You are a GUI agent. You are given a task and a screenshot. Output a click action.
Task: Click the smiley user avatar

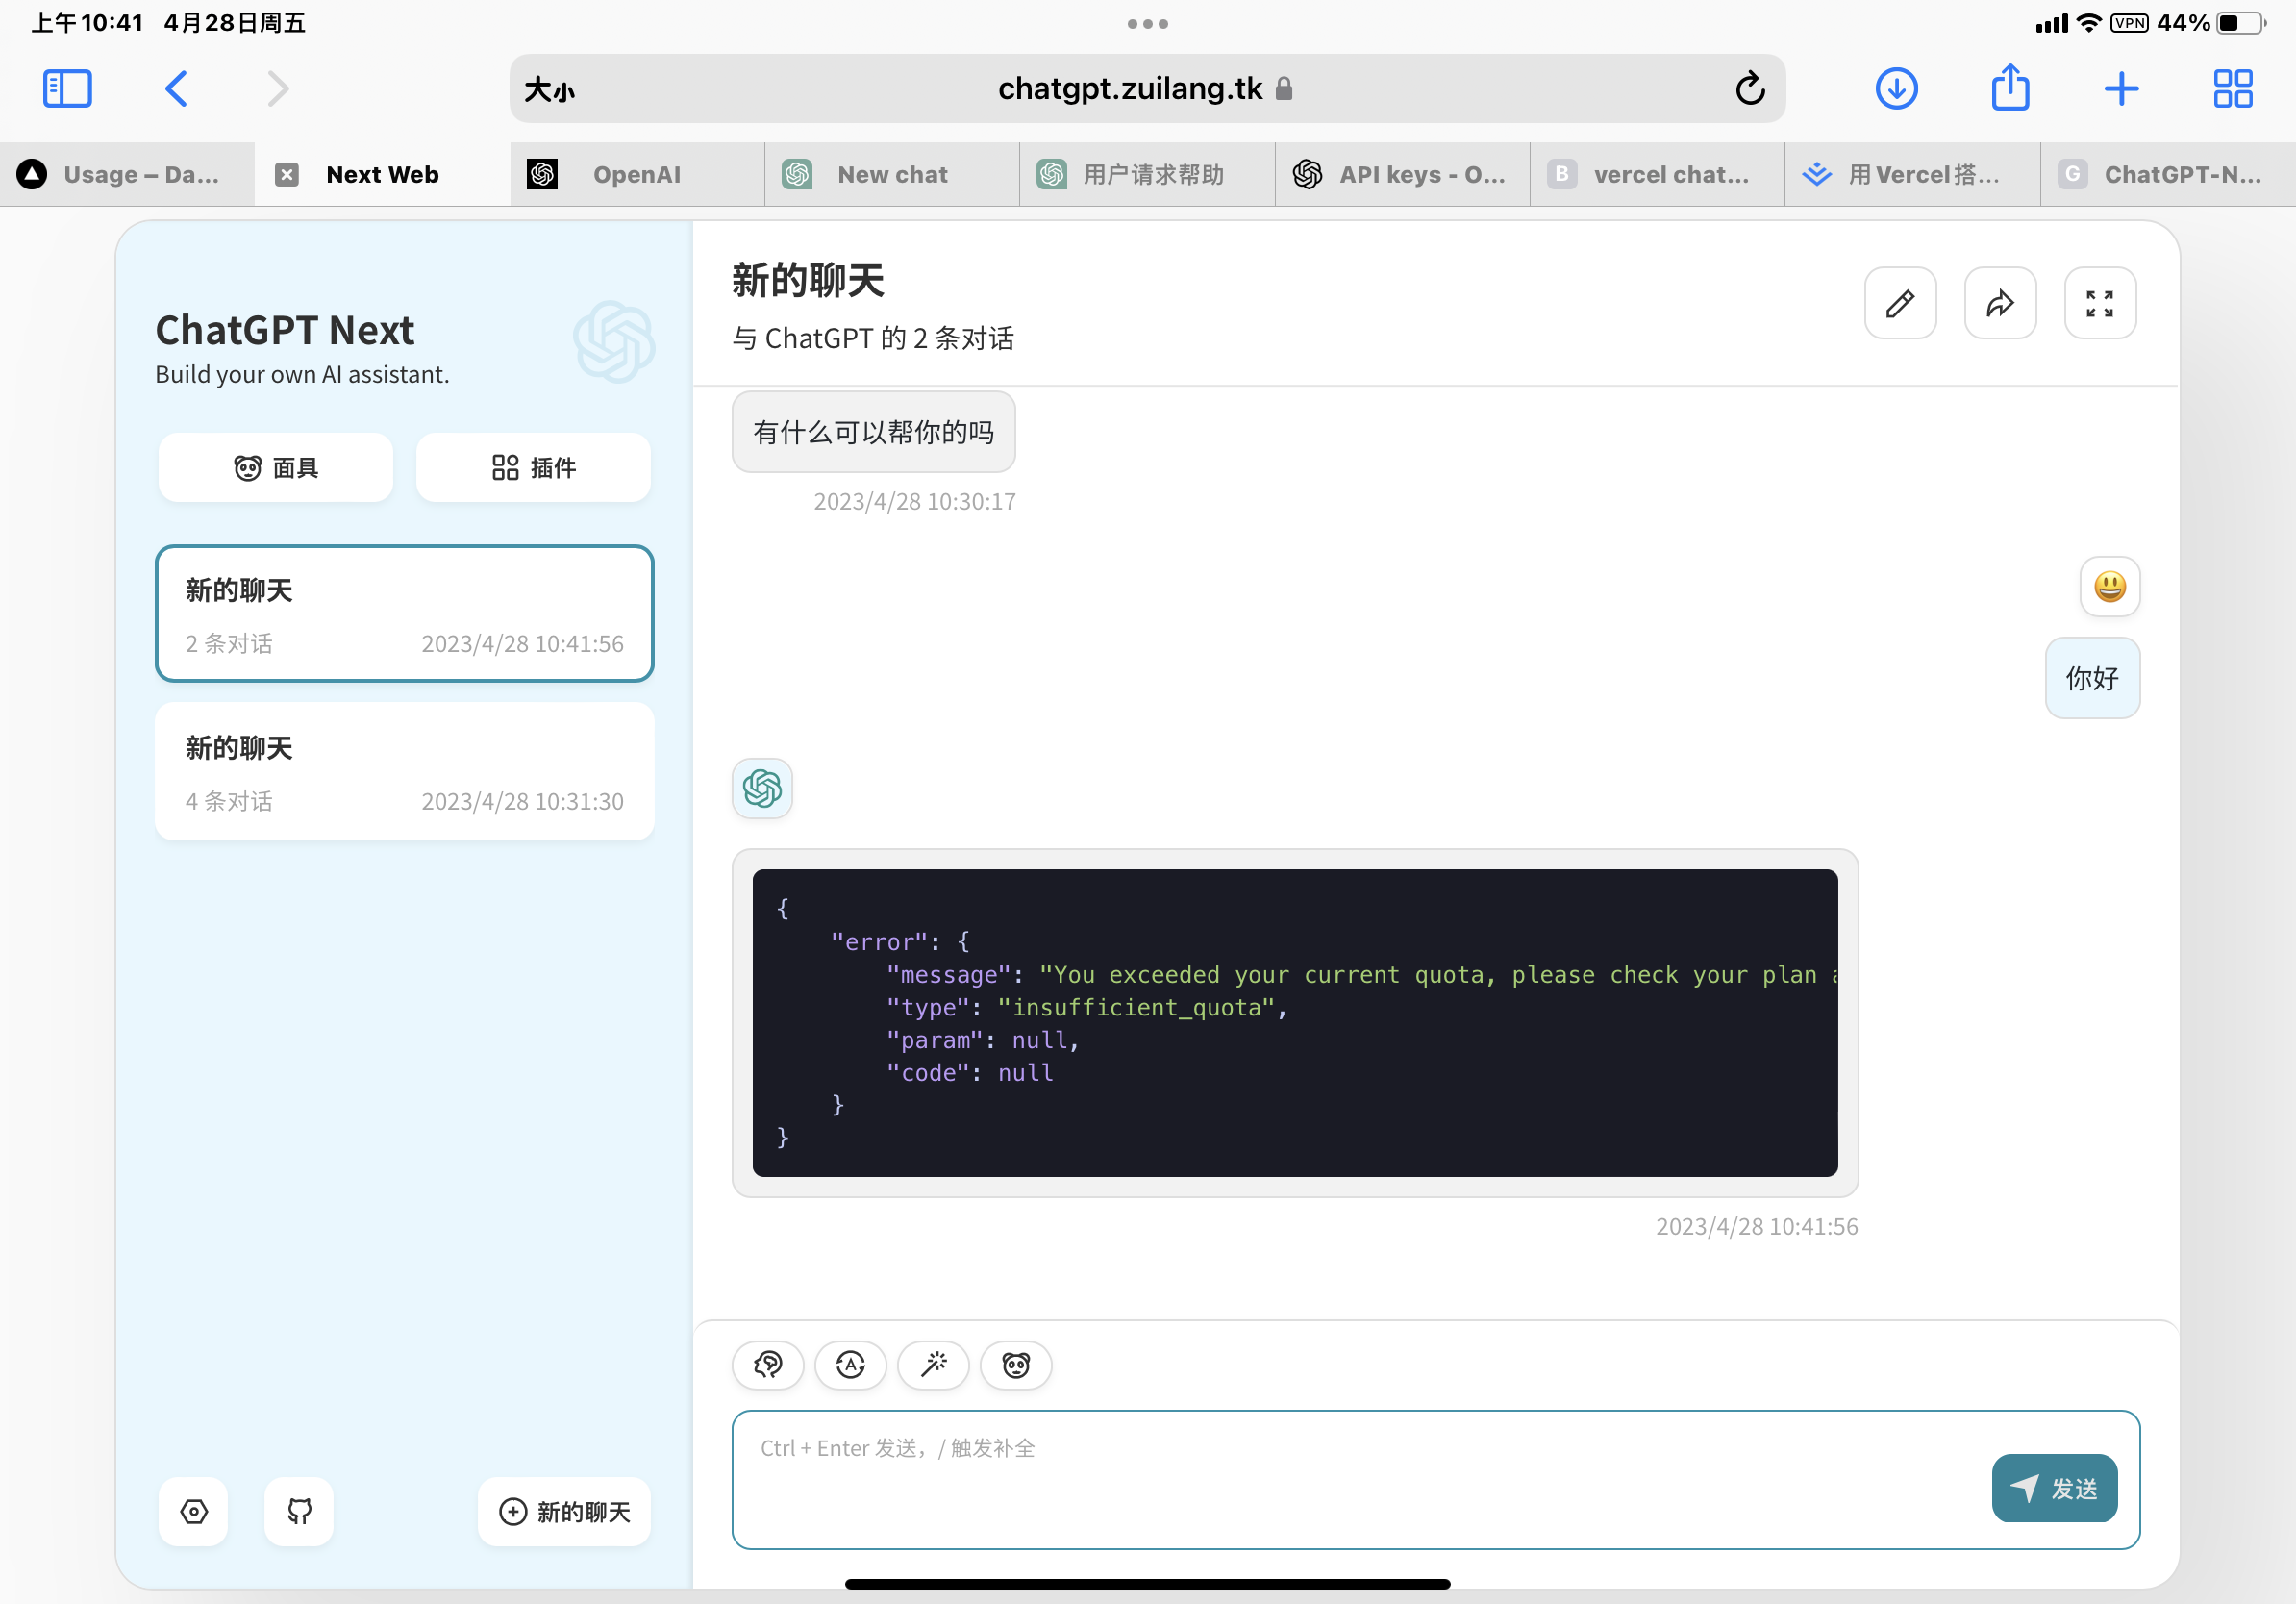click(x=2110, y=587)
